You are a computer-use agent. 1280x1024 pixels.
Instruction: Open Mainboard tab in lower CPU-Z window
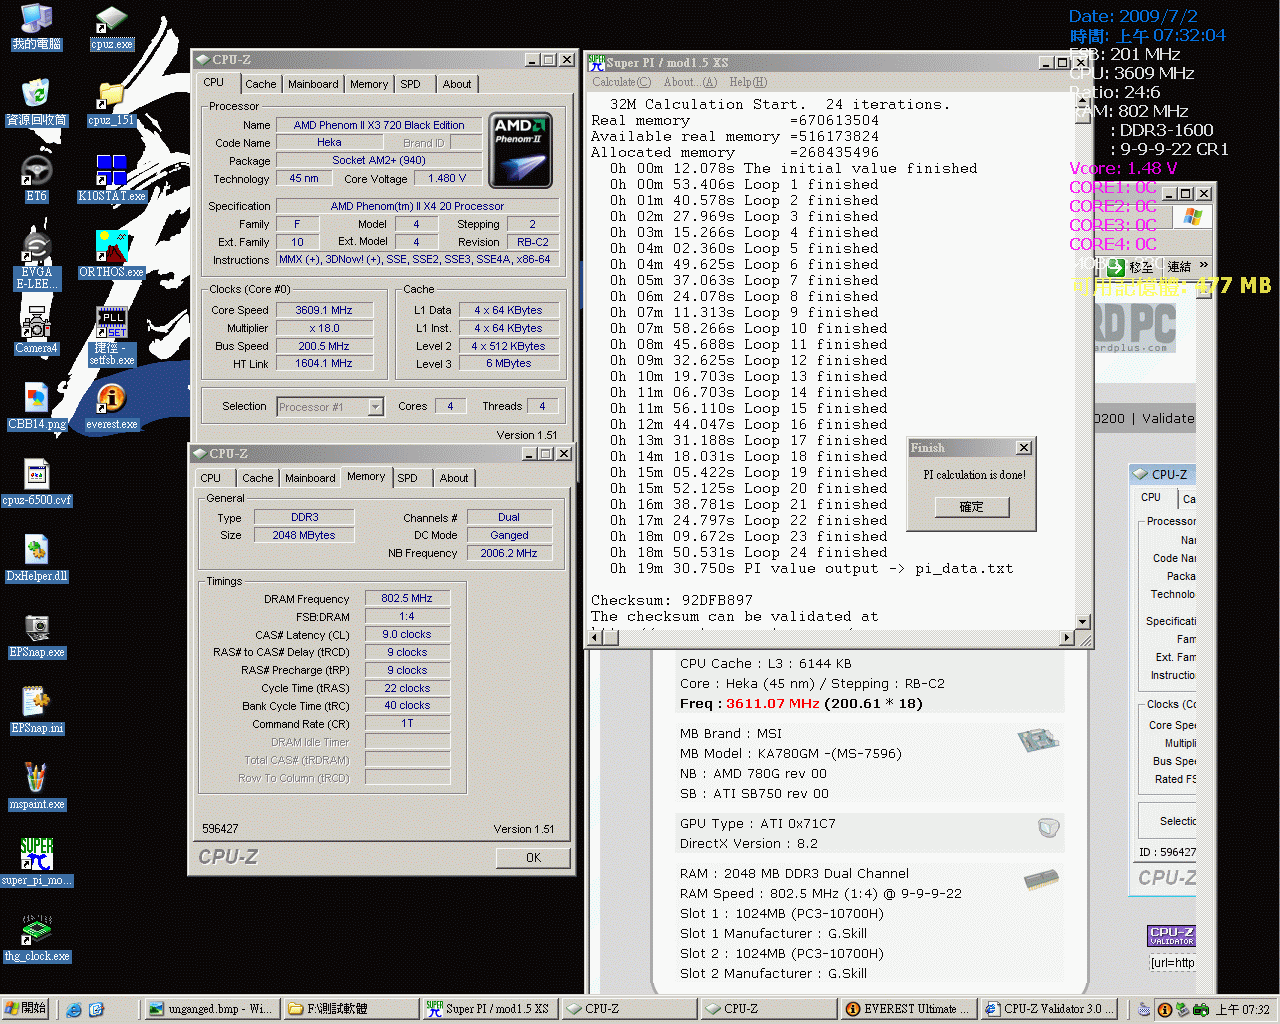[310, 479]
